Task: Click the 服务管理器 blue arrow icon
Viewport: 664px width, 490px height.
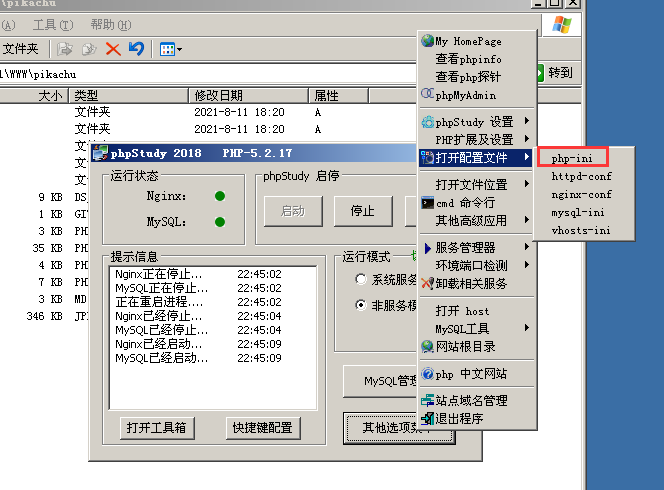Action: pyautogui.click(x=428, y=248)
